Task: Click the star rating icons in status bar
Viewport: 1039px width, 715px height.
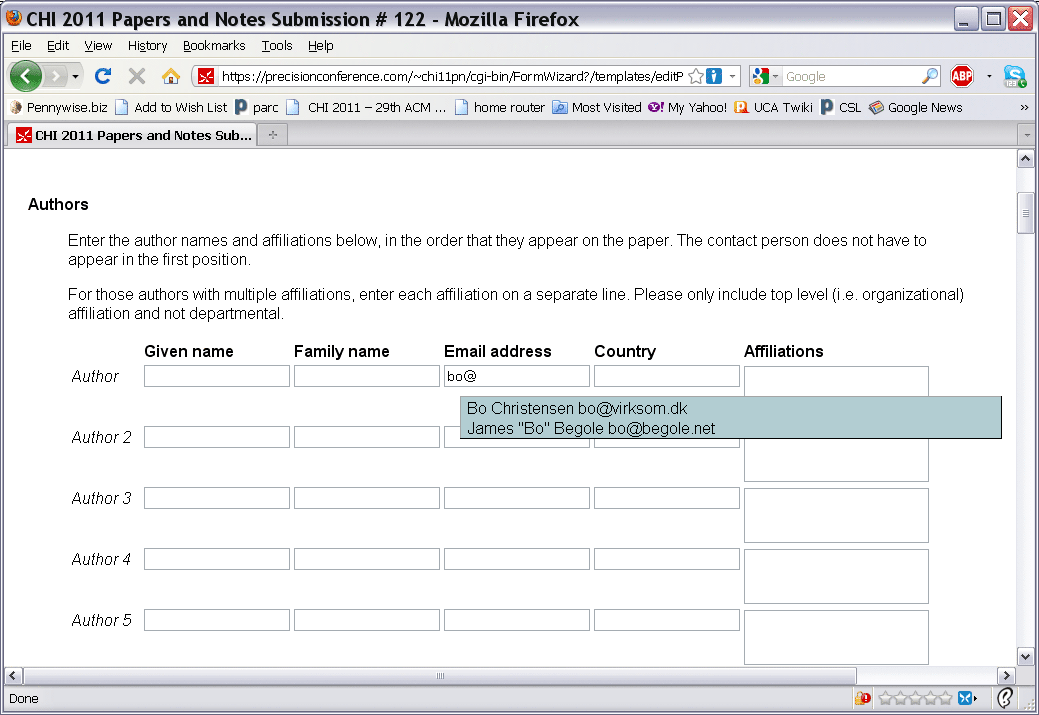Action: 915,698
